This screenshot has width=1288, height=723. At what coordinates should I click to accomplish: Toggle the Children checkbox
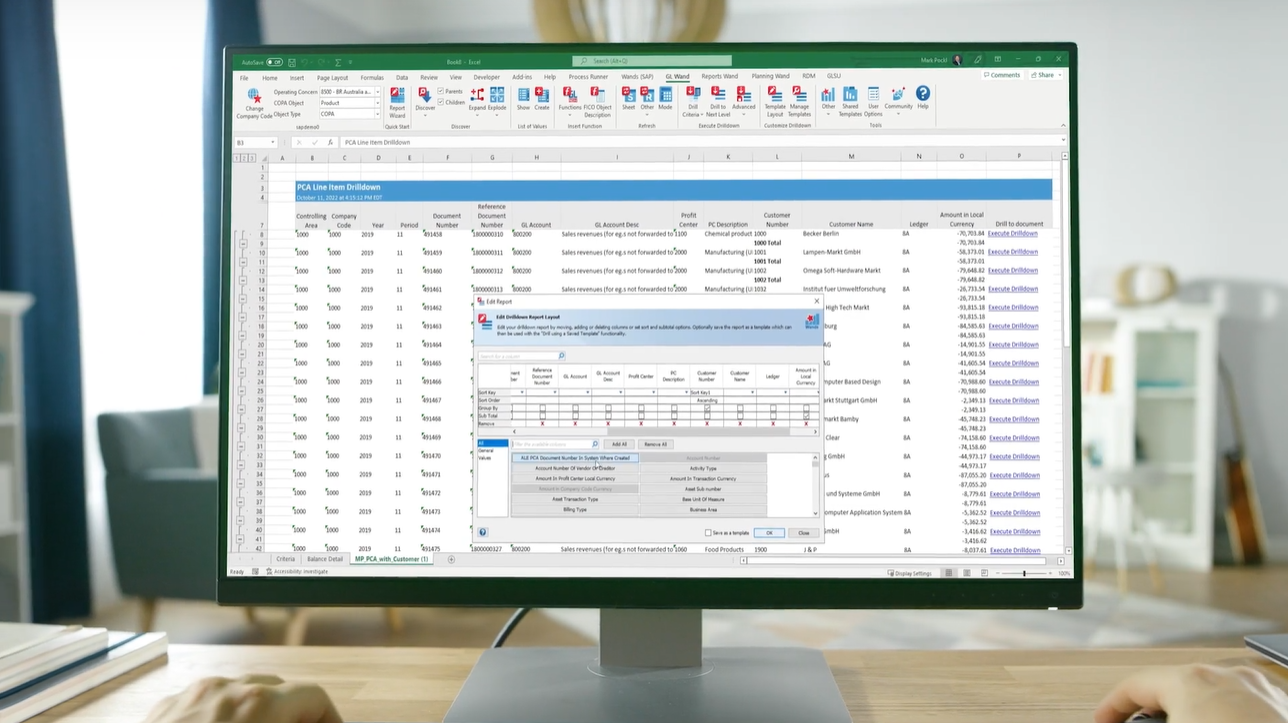click(441, 102)
